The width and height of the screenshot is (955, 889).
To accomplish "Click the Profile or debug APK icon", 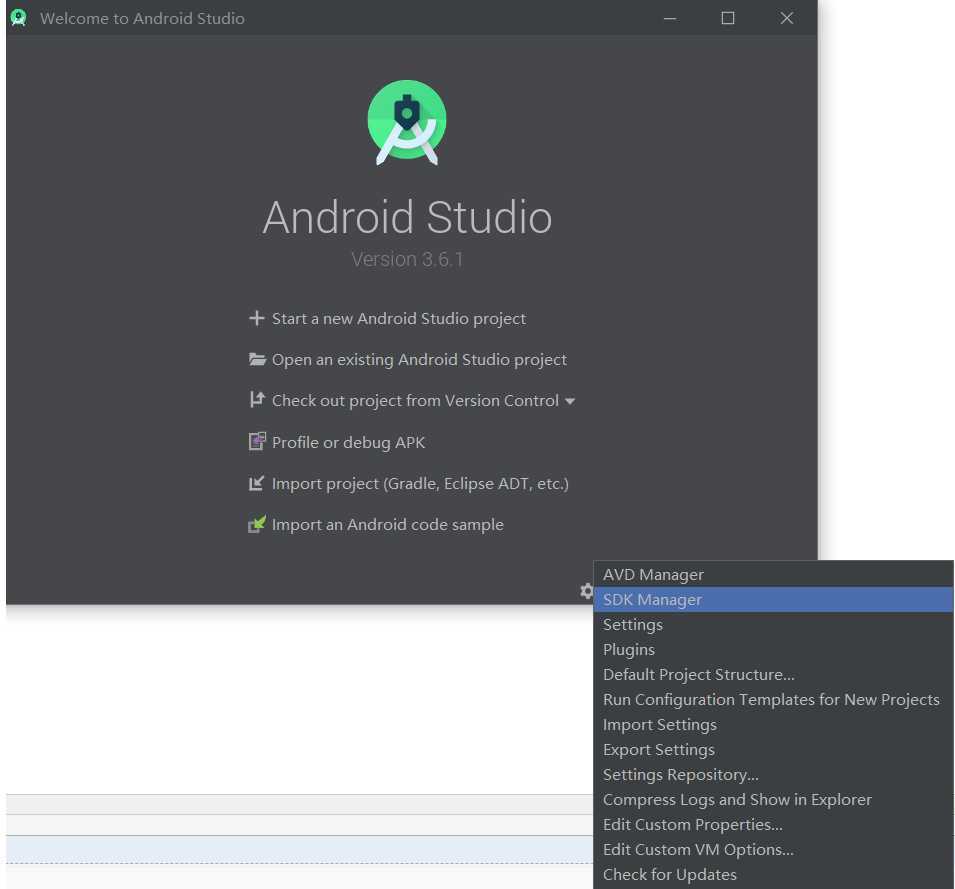I will tap(257, 441).
